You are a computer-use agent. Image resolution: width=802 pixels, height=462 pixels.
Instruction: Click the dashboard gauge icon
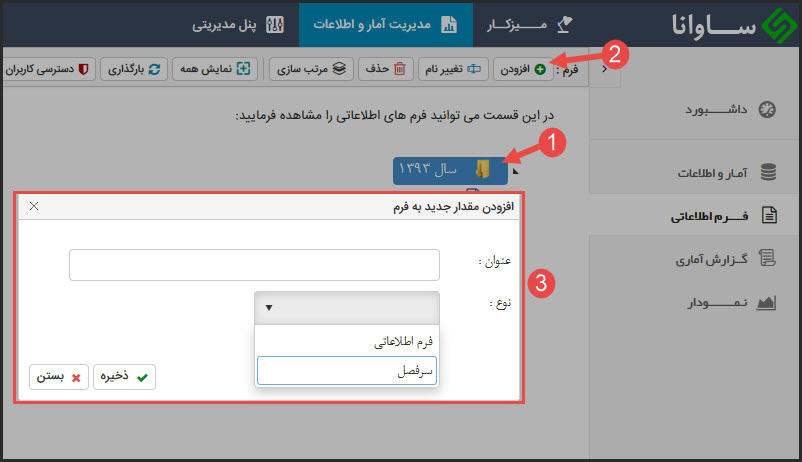coord(767,109)
